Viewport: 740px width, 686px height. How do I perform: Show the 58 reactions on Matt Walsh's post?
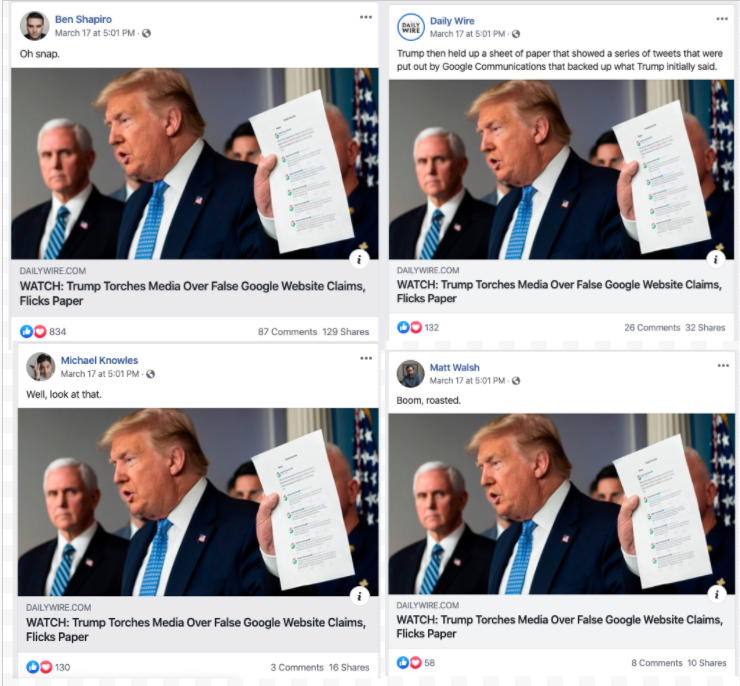[415, 662]
